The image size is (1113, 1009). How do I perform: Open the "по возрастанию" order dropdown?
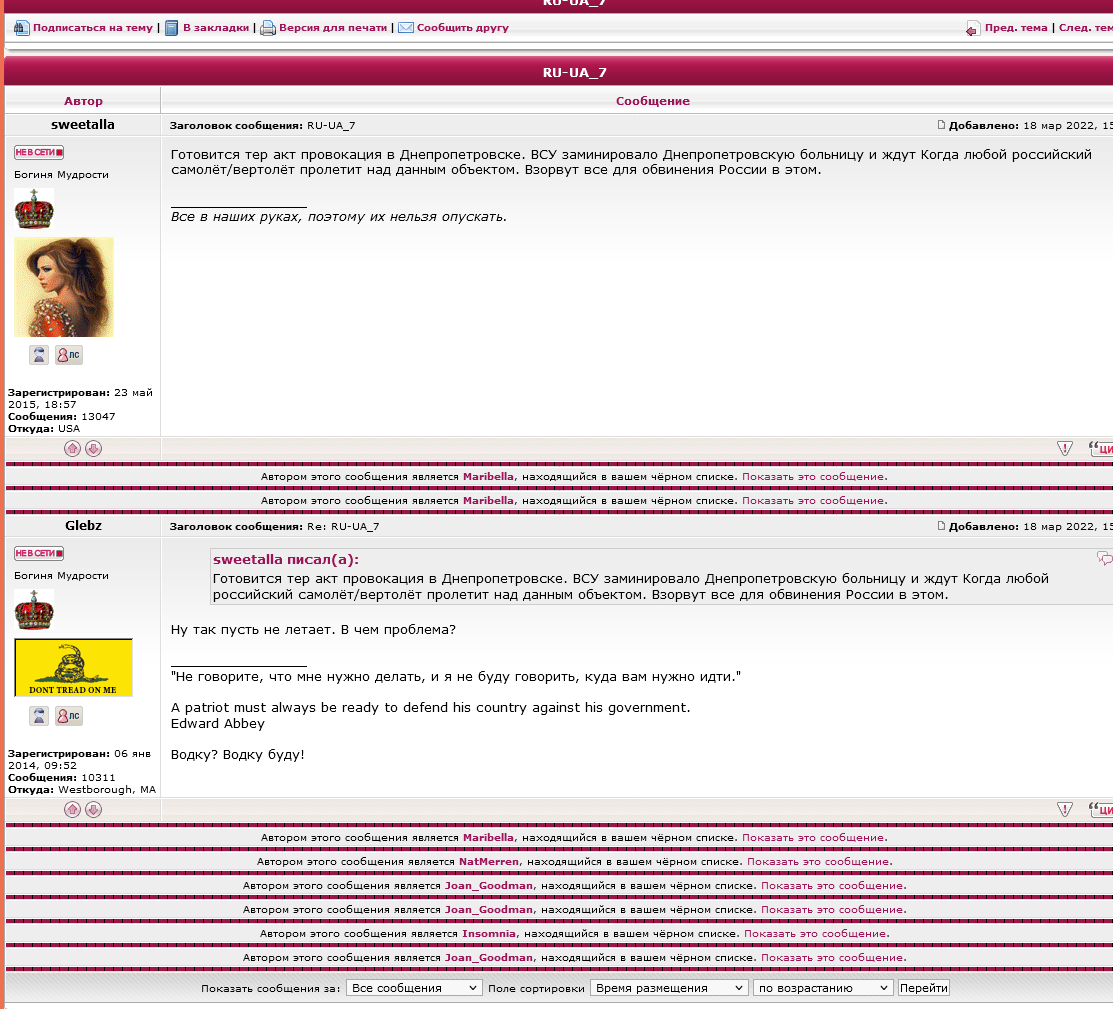click(x=822, y=988)
